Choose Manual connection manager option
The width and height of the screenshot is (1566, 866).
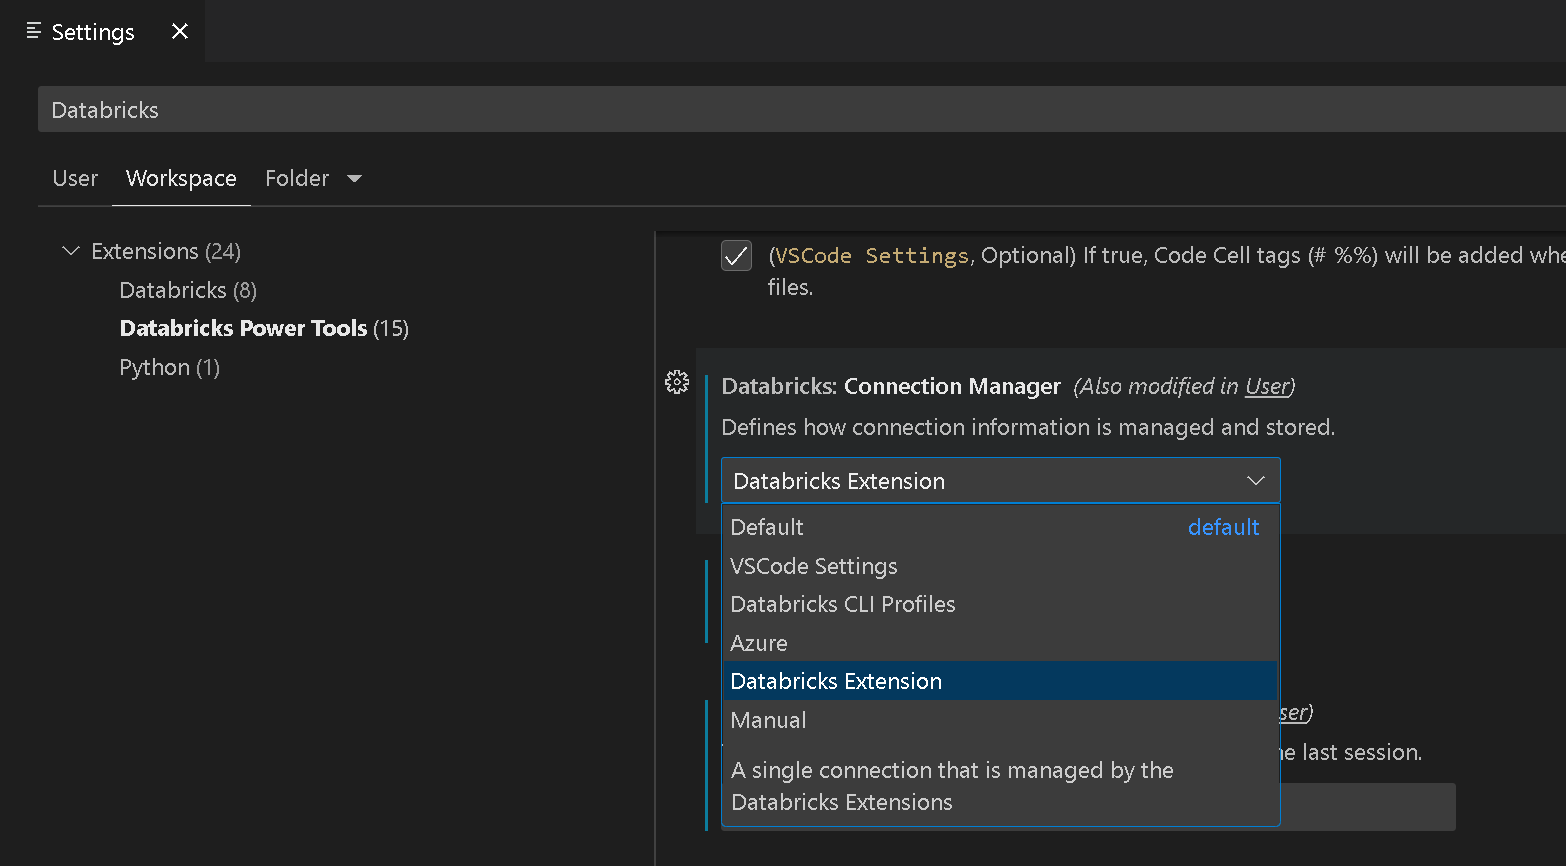1000,720
